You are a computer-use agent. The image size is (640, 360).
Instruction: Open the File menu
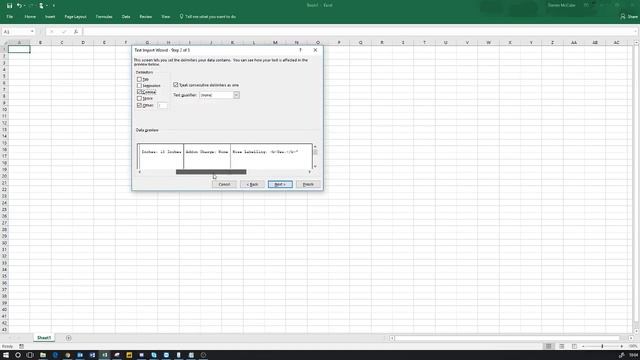pos(9,17)
